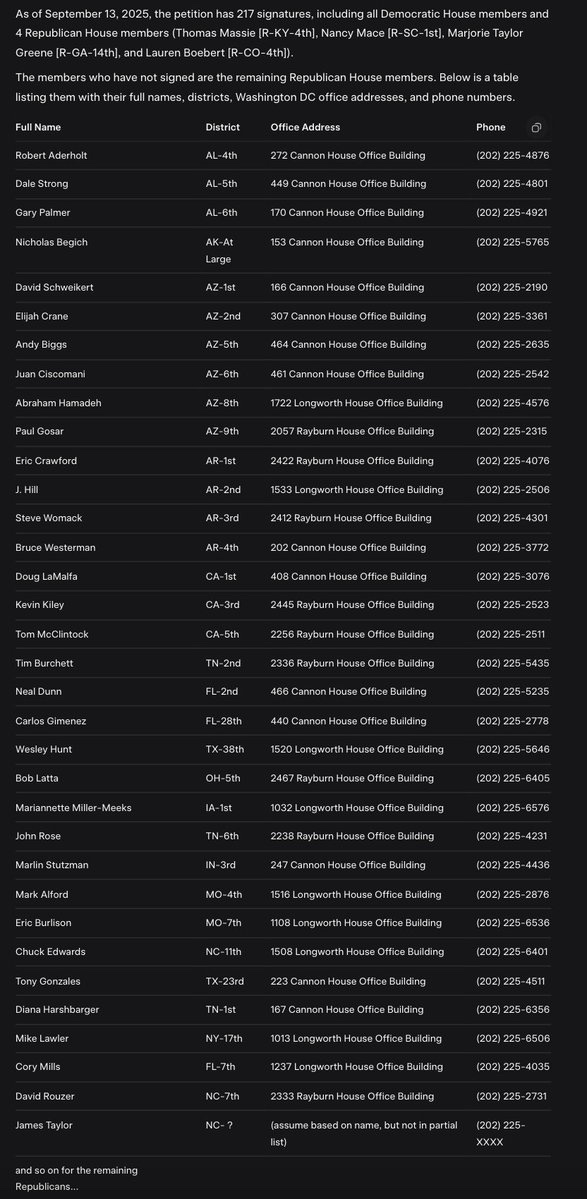The width and height of the screenshot is (587, 1199).
Task: Click the AZ-8th district cell
Action: point(222,403)
